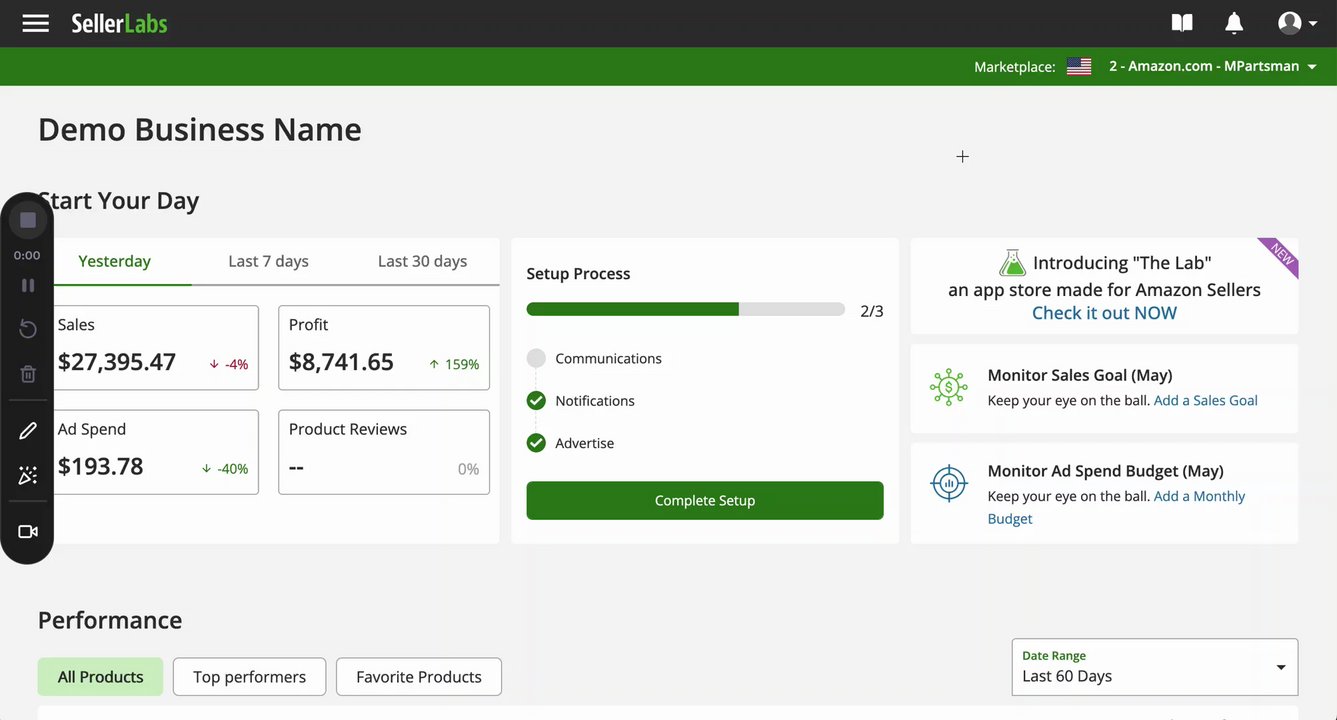Switch to the Last 30 days tab
Image resolution: width=1337 pixels, height=720 pixels.
422,261
